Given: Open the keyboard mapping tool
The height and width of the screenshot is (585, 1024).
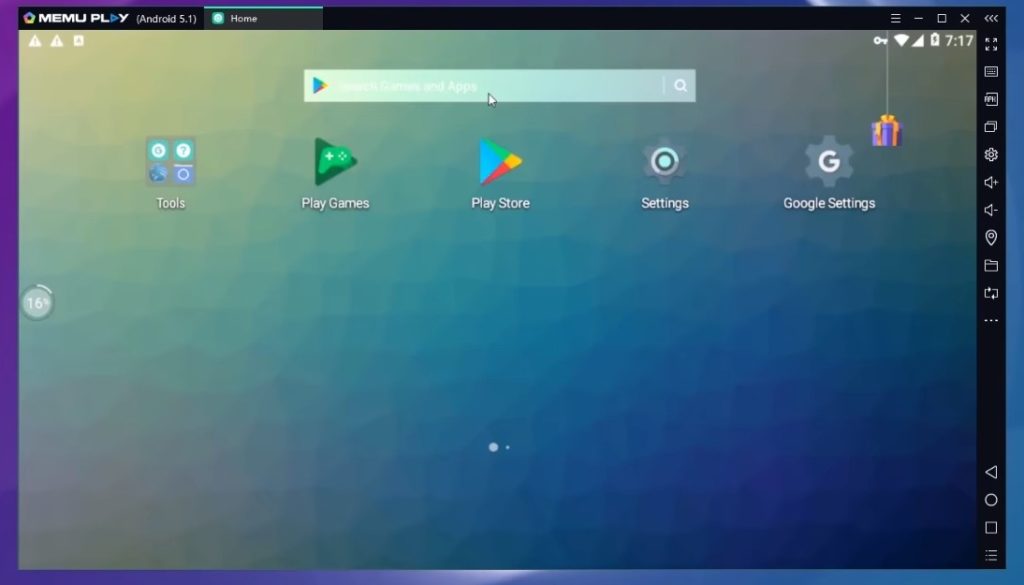Looking at the screenshot, I should (x=991, y=72).
